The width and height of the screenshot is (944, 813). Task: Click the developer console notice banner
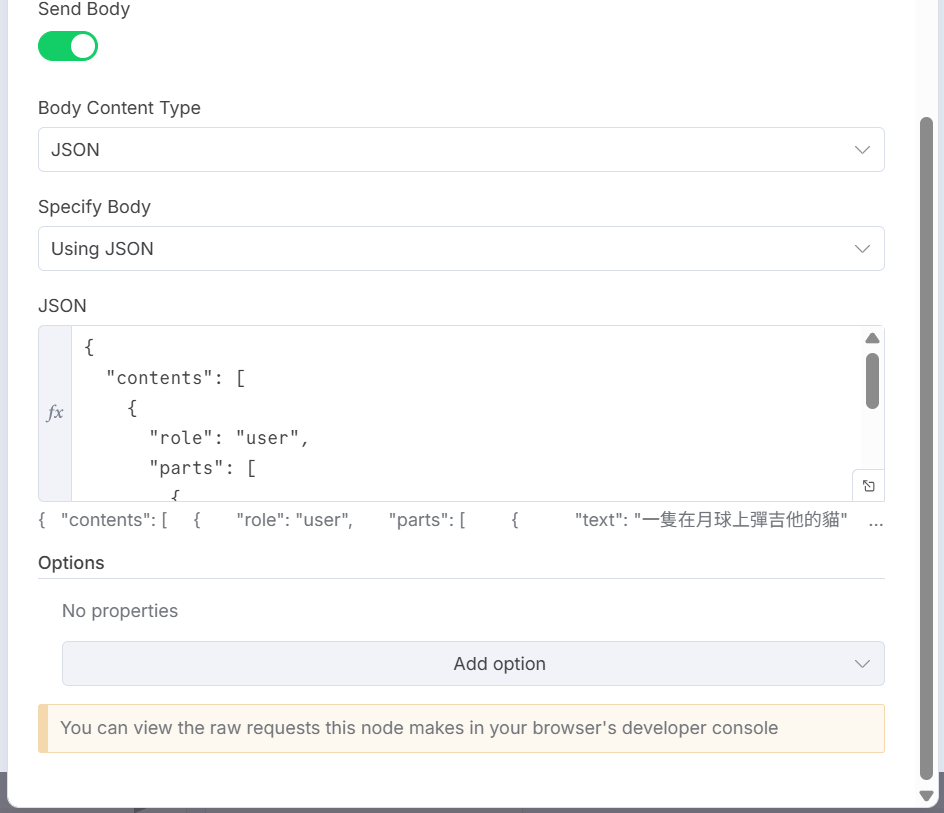point(461,728)
